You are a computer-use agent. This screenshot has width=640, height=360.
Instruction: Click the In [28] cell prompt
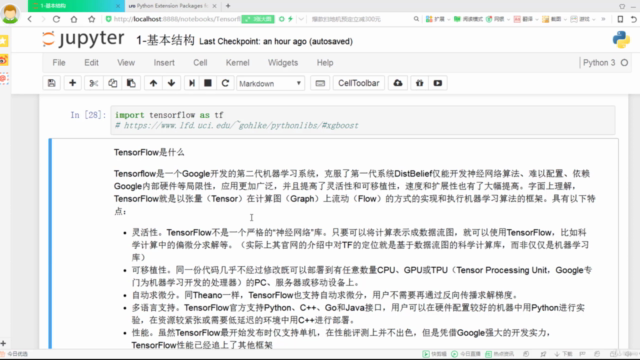pos(88,115)
